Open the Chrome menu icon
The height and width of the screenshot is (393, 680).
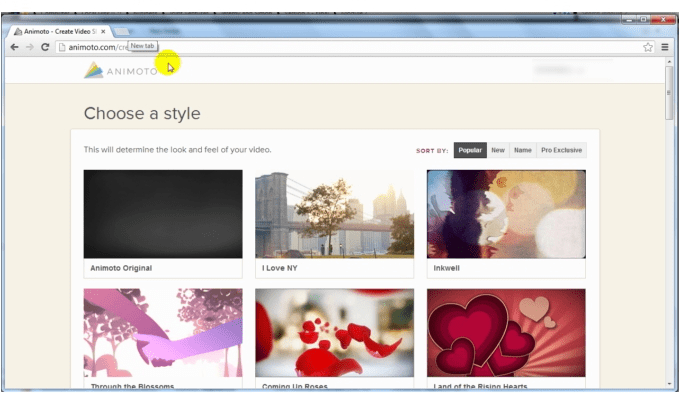coord(664,47)
